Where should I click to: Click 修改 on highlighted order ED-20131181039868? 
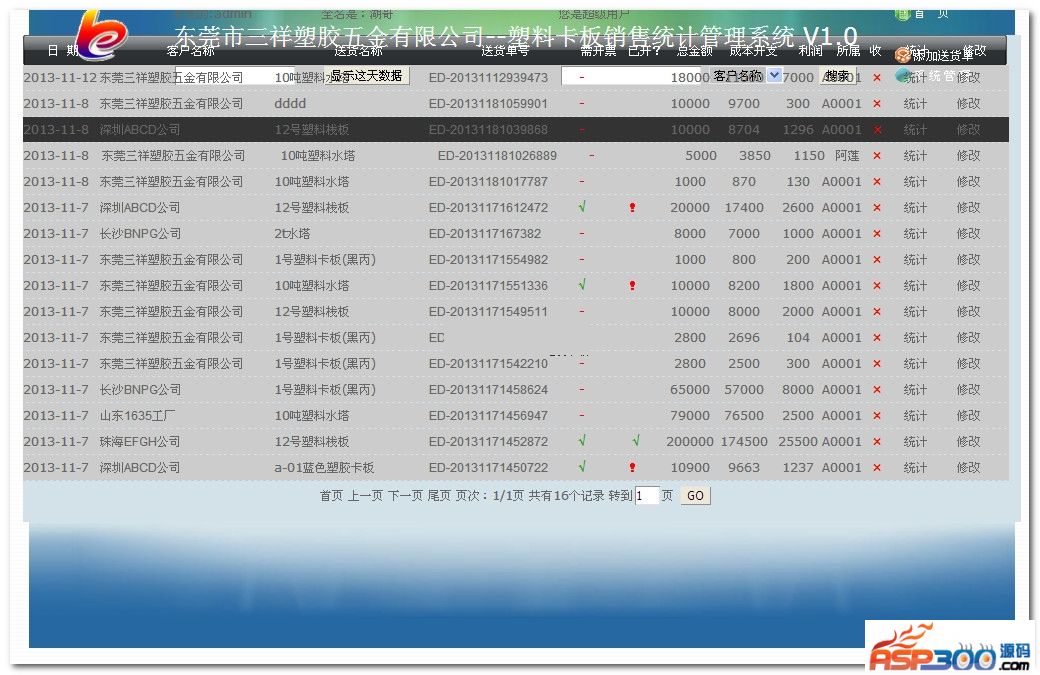coord(968,130)
